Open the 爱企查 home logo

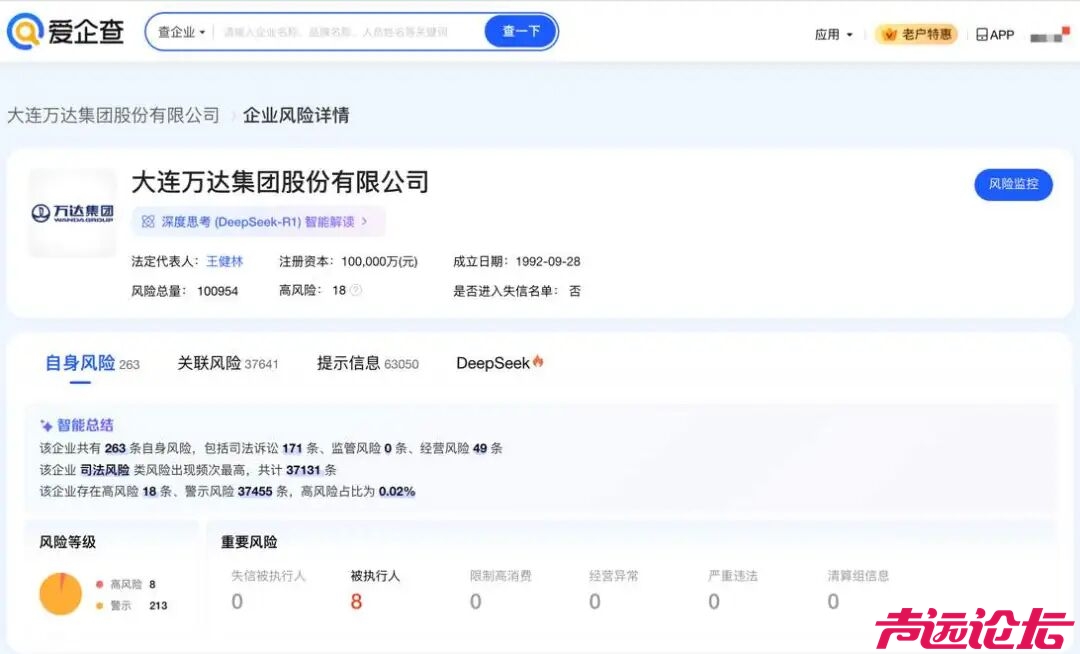point(65,32)
